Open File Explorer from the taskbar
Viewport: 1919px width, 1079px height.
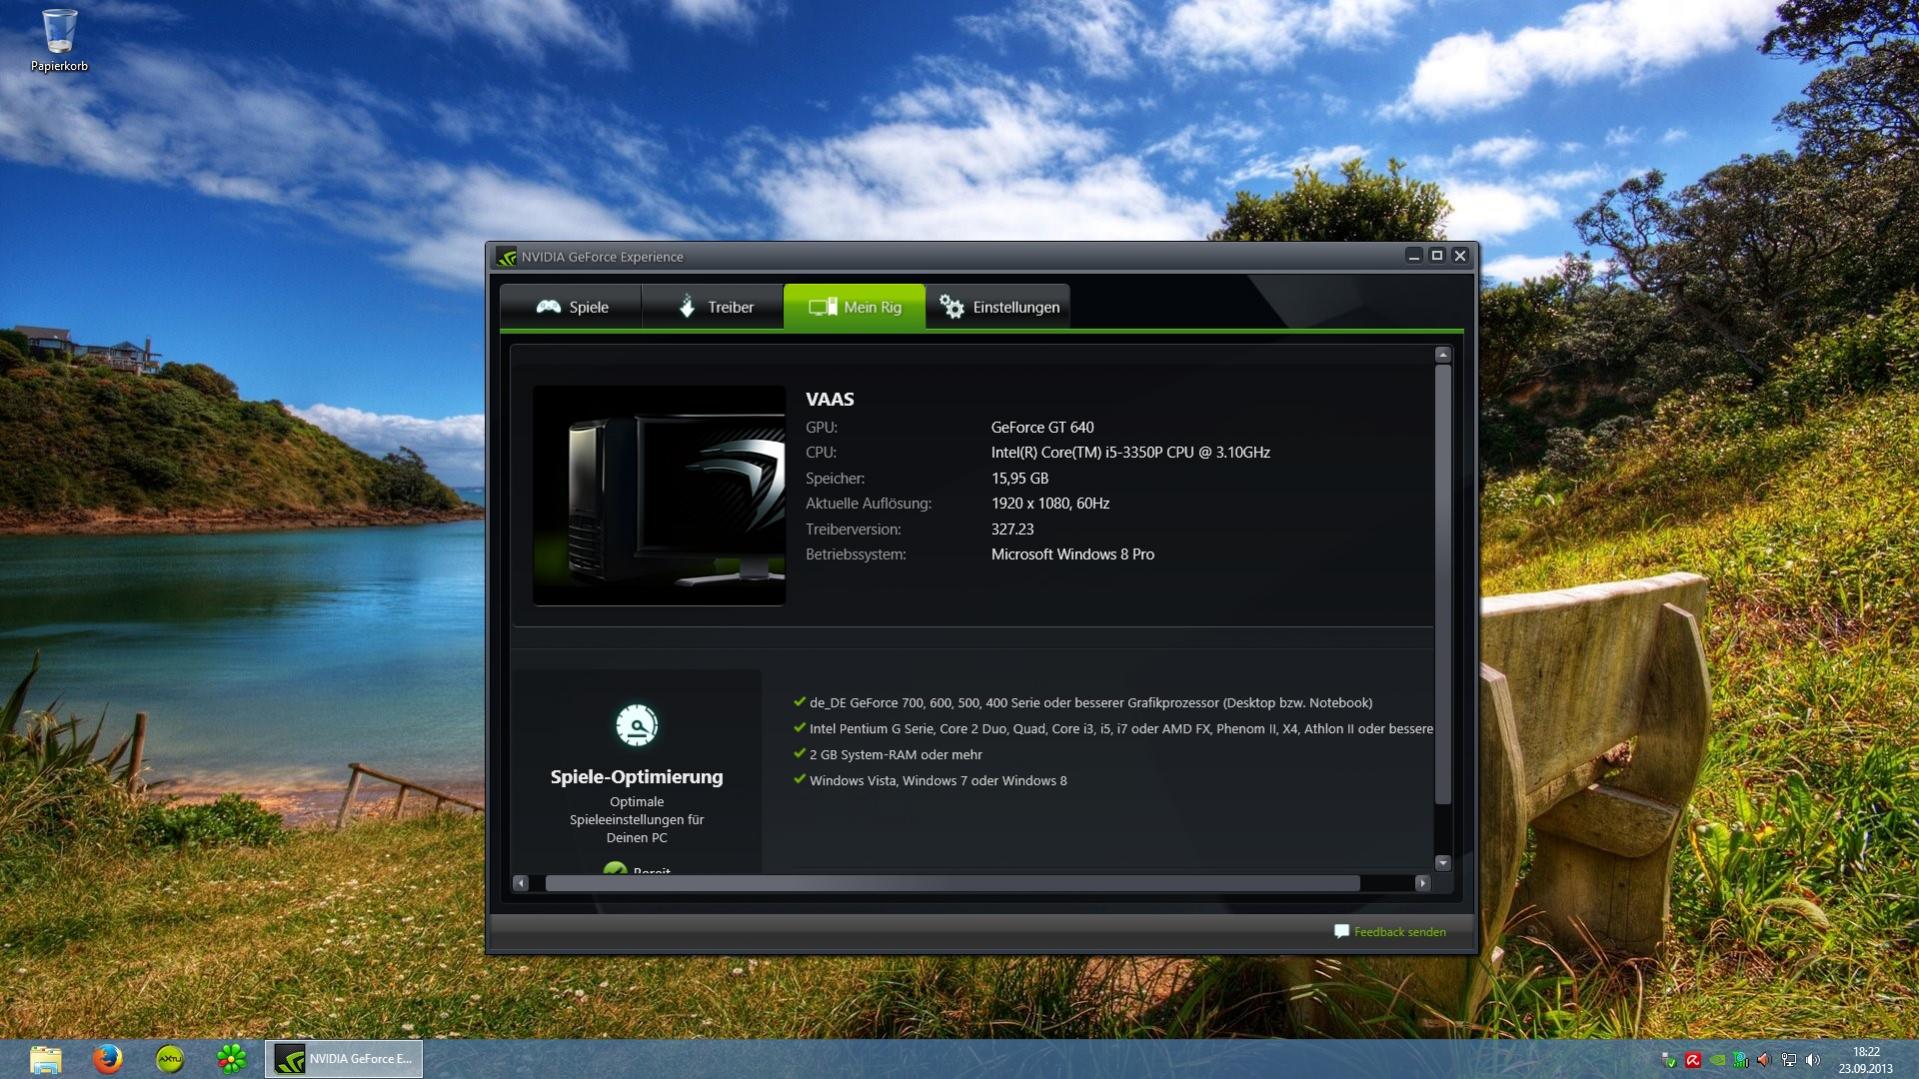click(x=45, y=1059)
